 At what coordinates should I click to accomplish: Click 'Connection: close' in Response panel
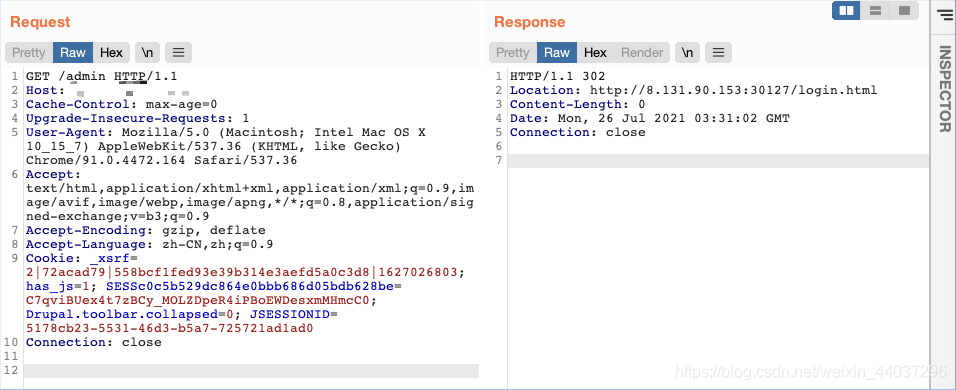tap(577, 132)
